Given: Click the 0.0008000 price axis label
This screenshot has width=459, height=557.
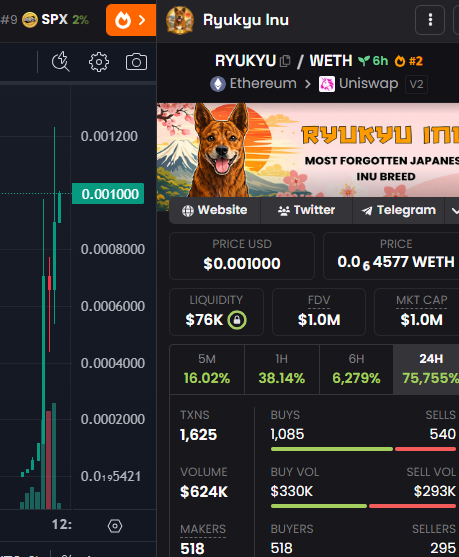Looking at the screenshot, I should [113, 249].
